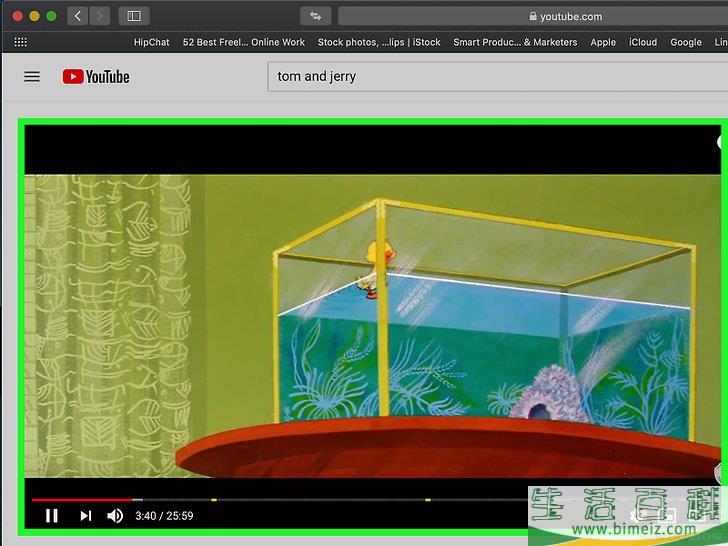Jump to the first yellow ad marker
728x546 pixels.
[214, 500]
